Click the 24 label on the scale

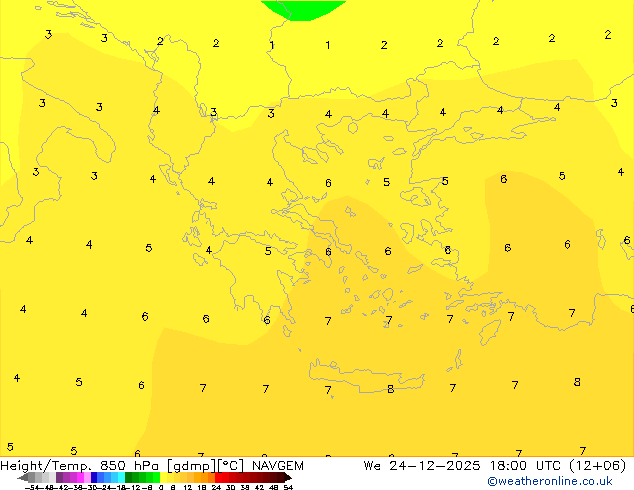coord(216,487)
